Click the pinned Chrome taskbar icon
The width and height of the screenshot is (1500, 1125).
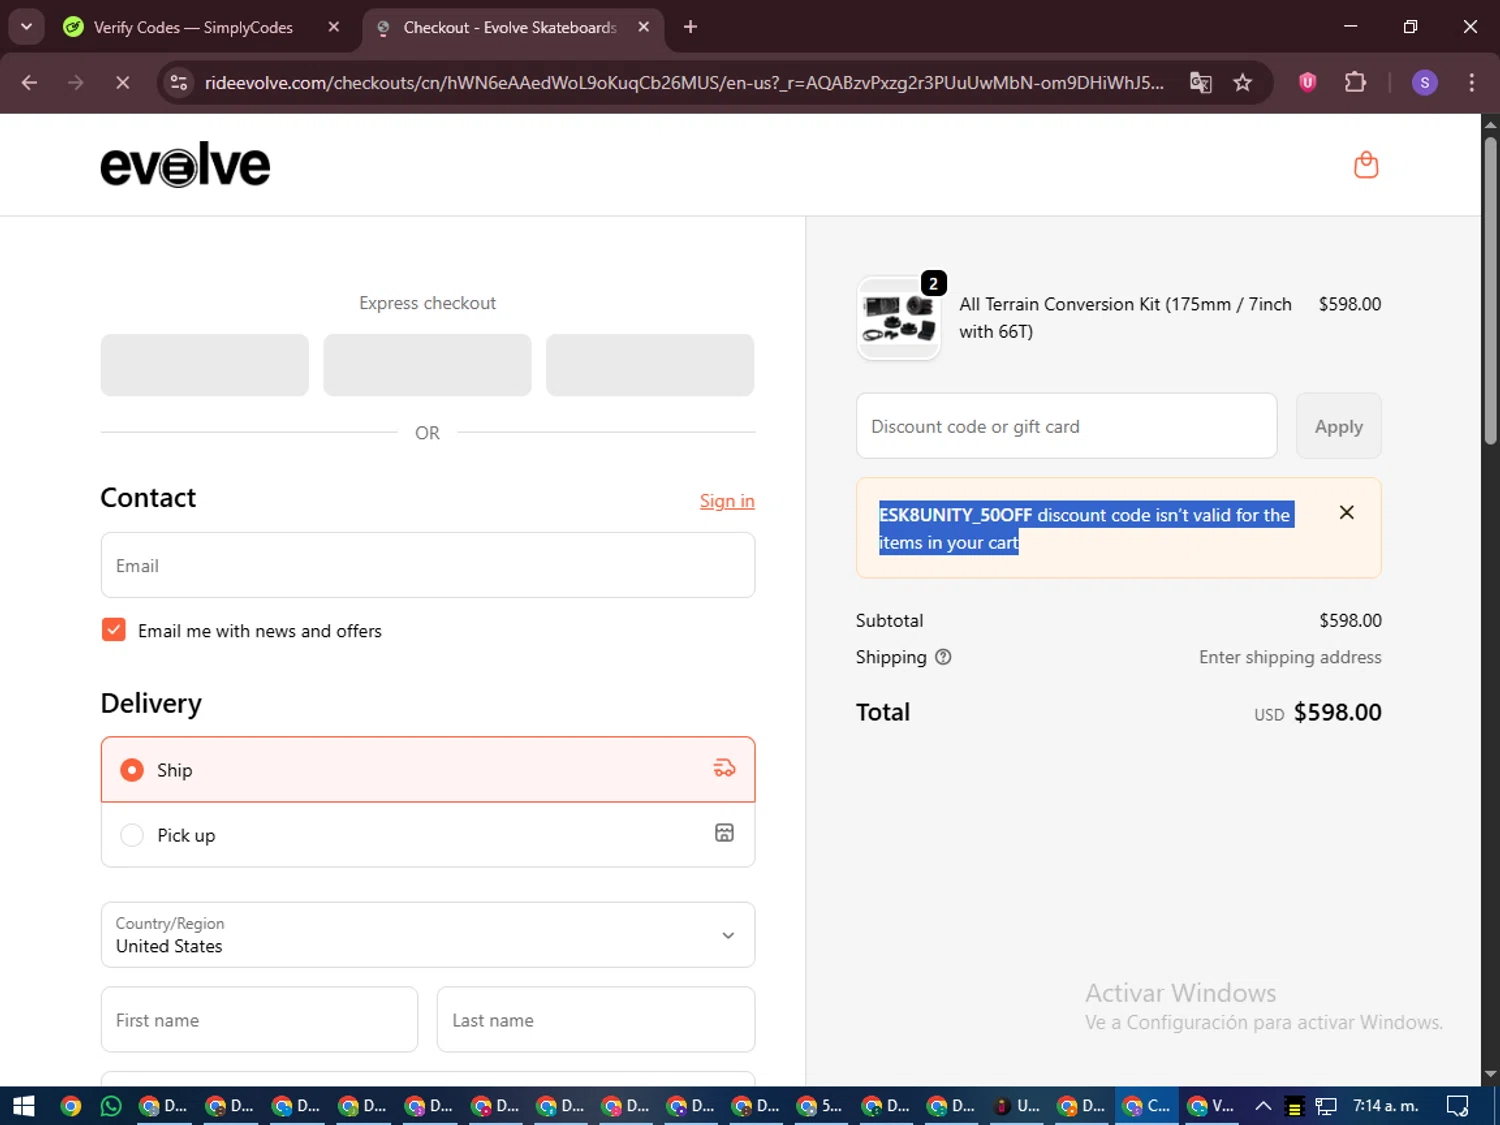click(70, 1106)
